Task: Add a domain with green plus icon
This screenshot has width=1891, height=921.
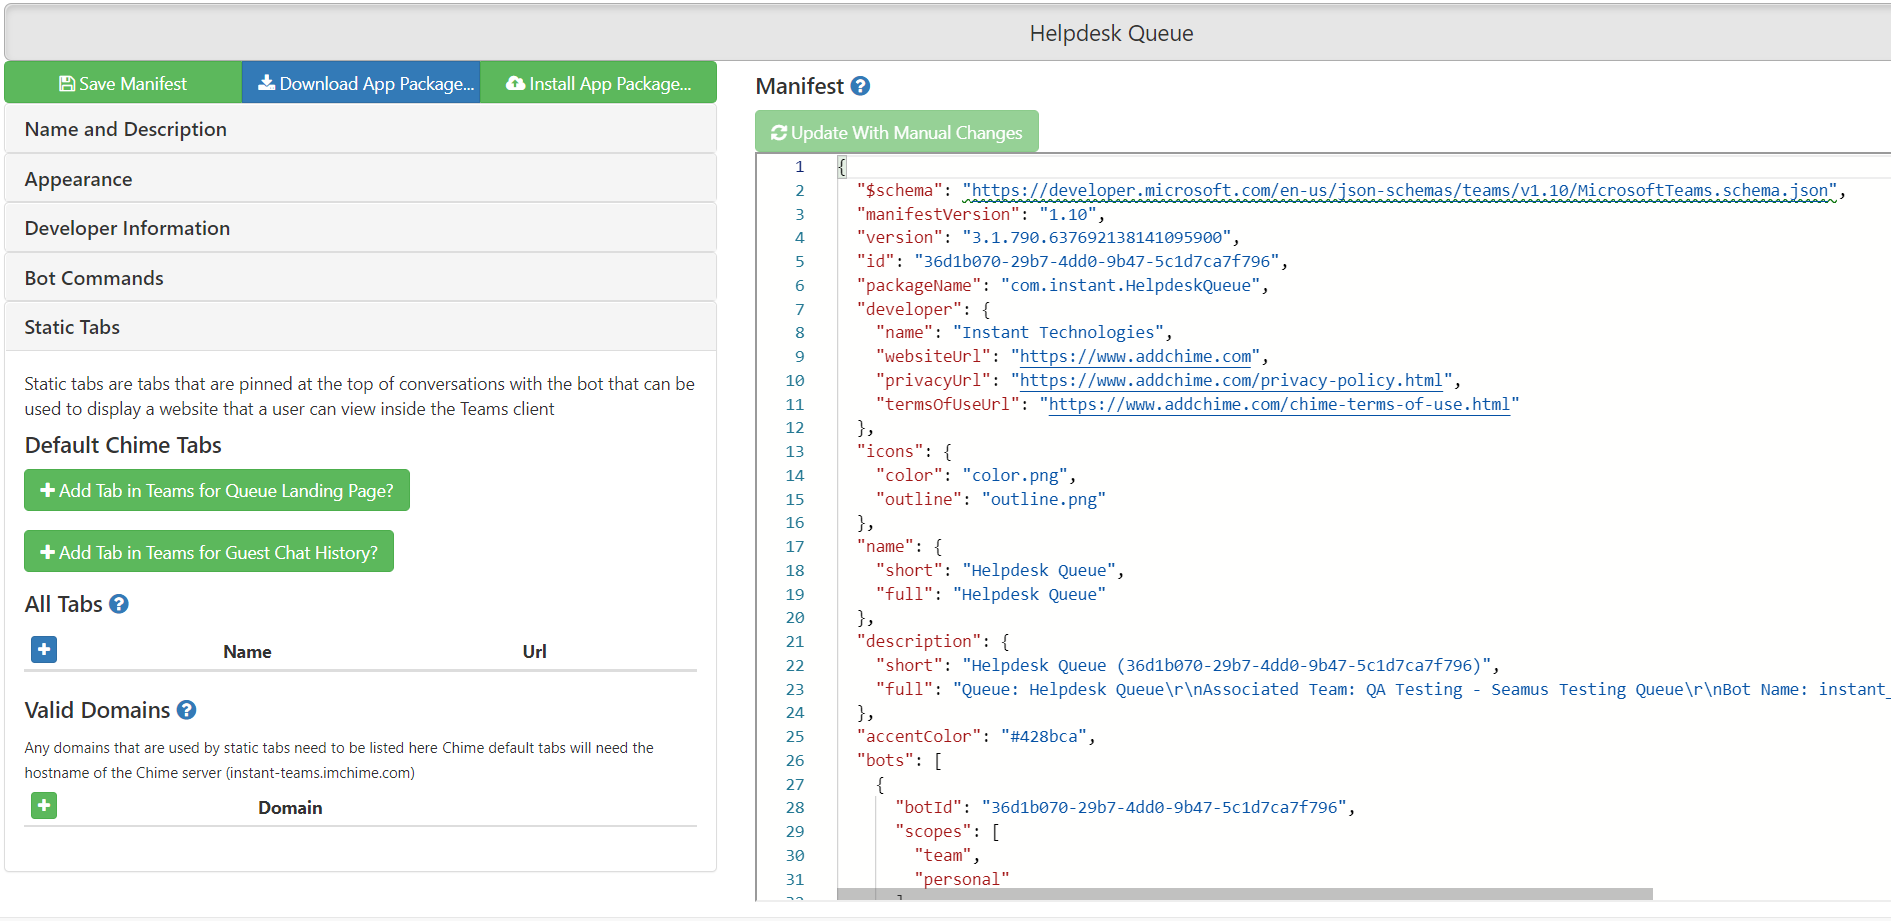Action: coord(44,805)
